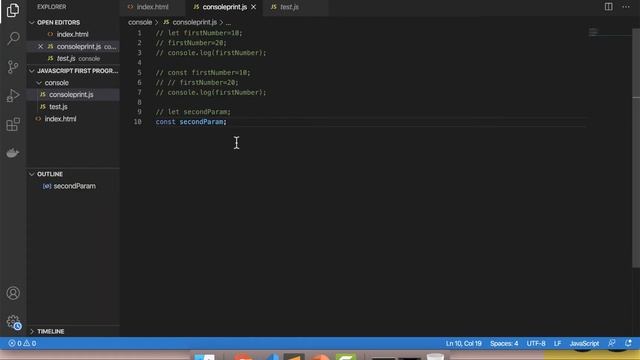Open the Search view in activity bar
Image resolution: width=640 pixels, height=360 pixels.
click(13, 38)
